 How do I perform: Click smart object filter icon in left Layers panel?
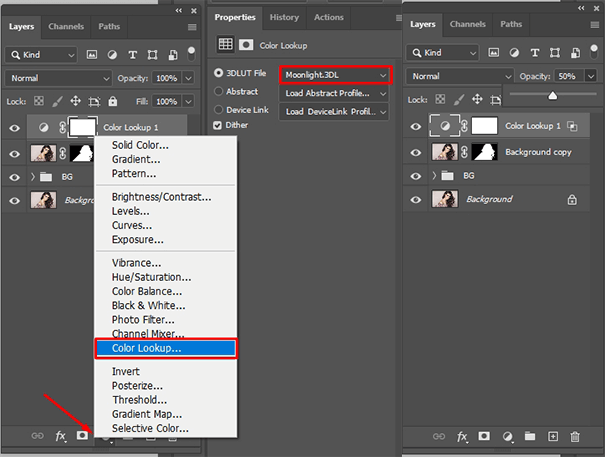tap(173, 55)
